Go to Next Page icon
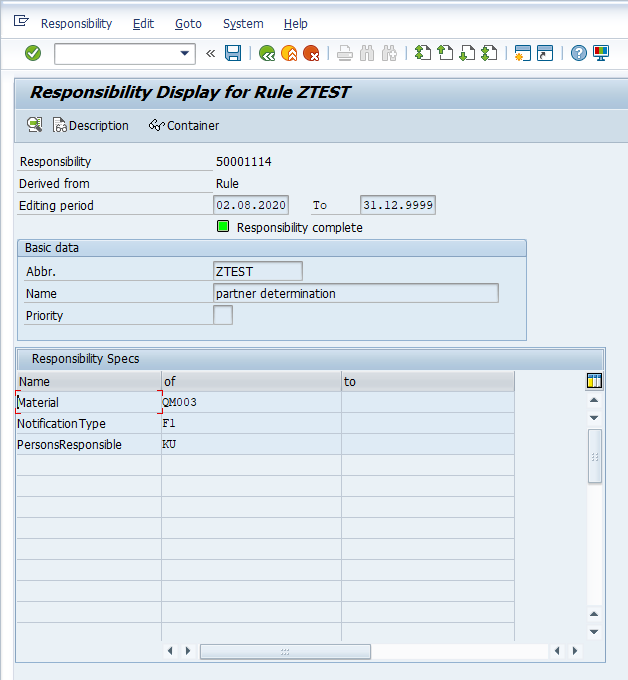 tap(467, 53)
